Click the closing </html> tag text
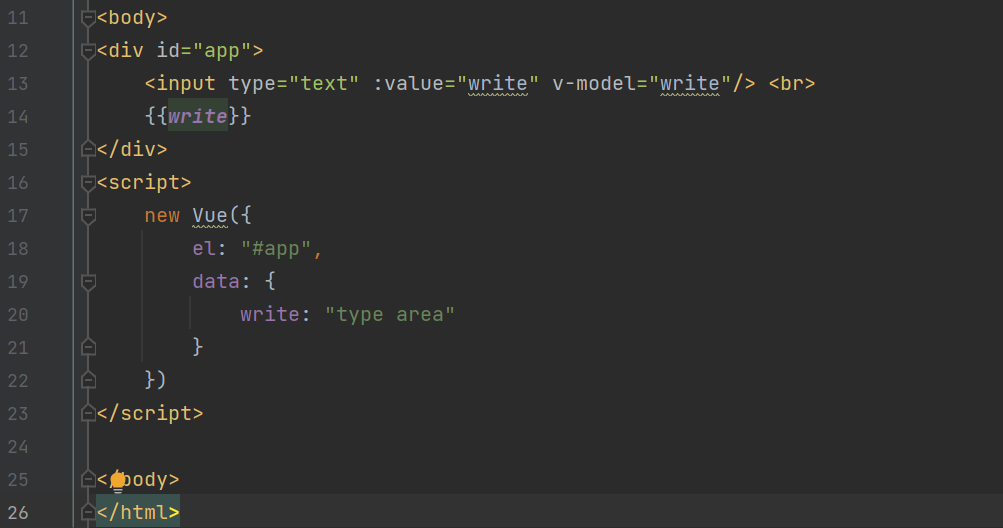Screen dimensions: 1003x528 138,512
